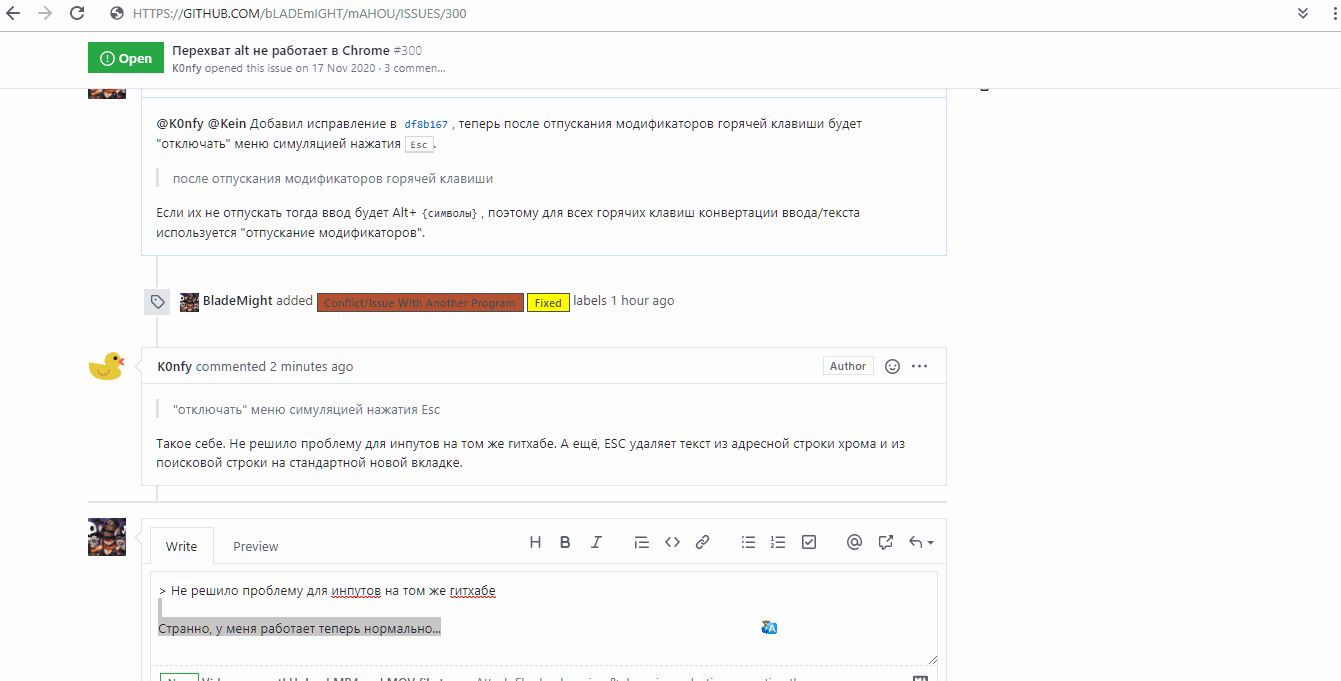The width and height of the screenshot is (1341, 681).
Task: Click the yellow Fixed label
Action: [x=548, y=303]
